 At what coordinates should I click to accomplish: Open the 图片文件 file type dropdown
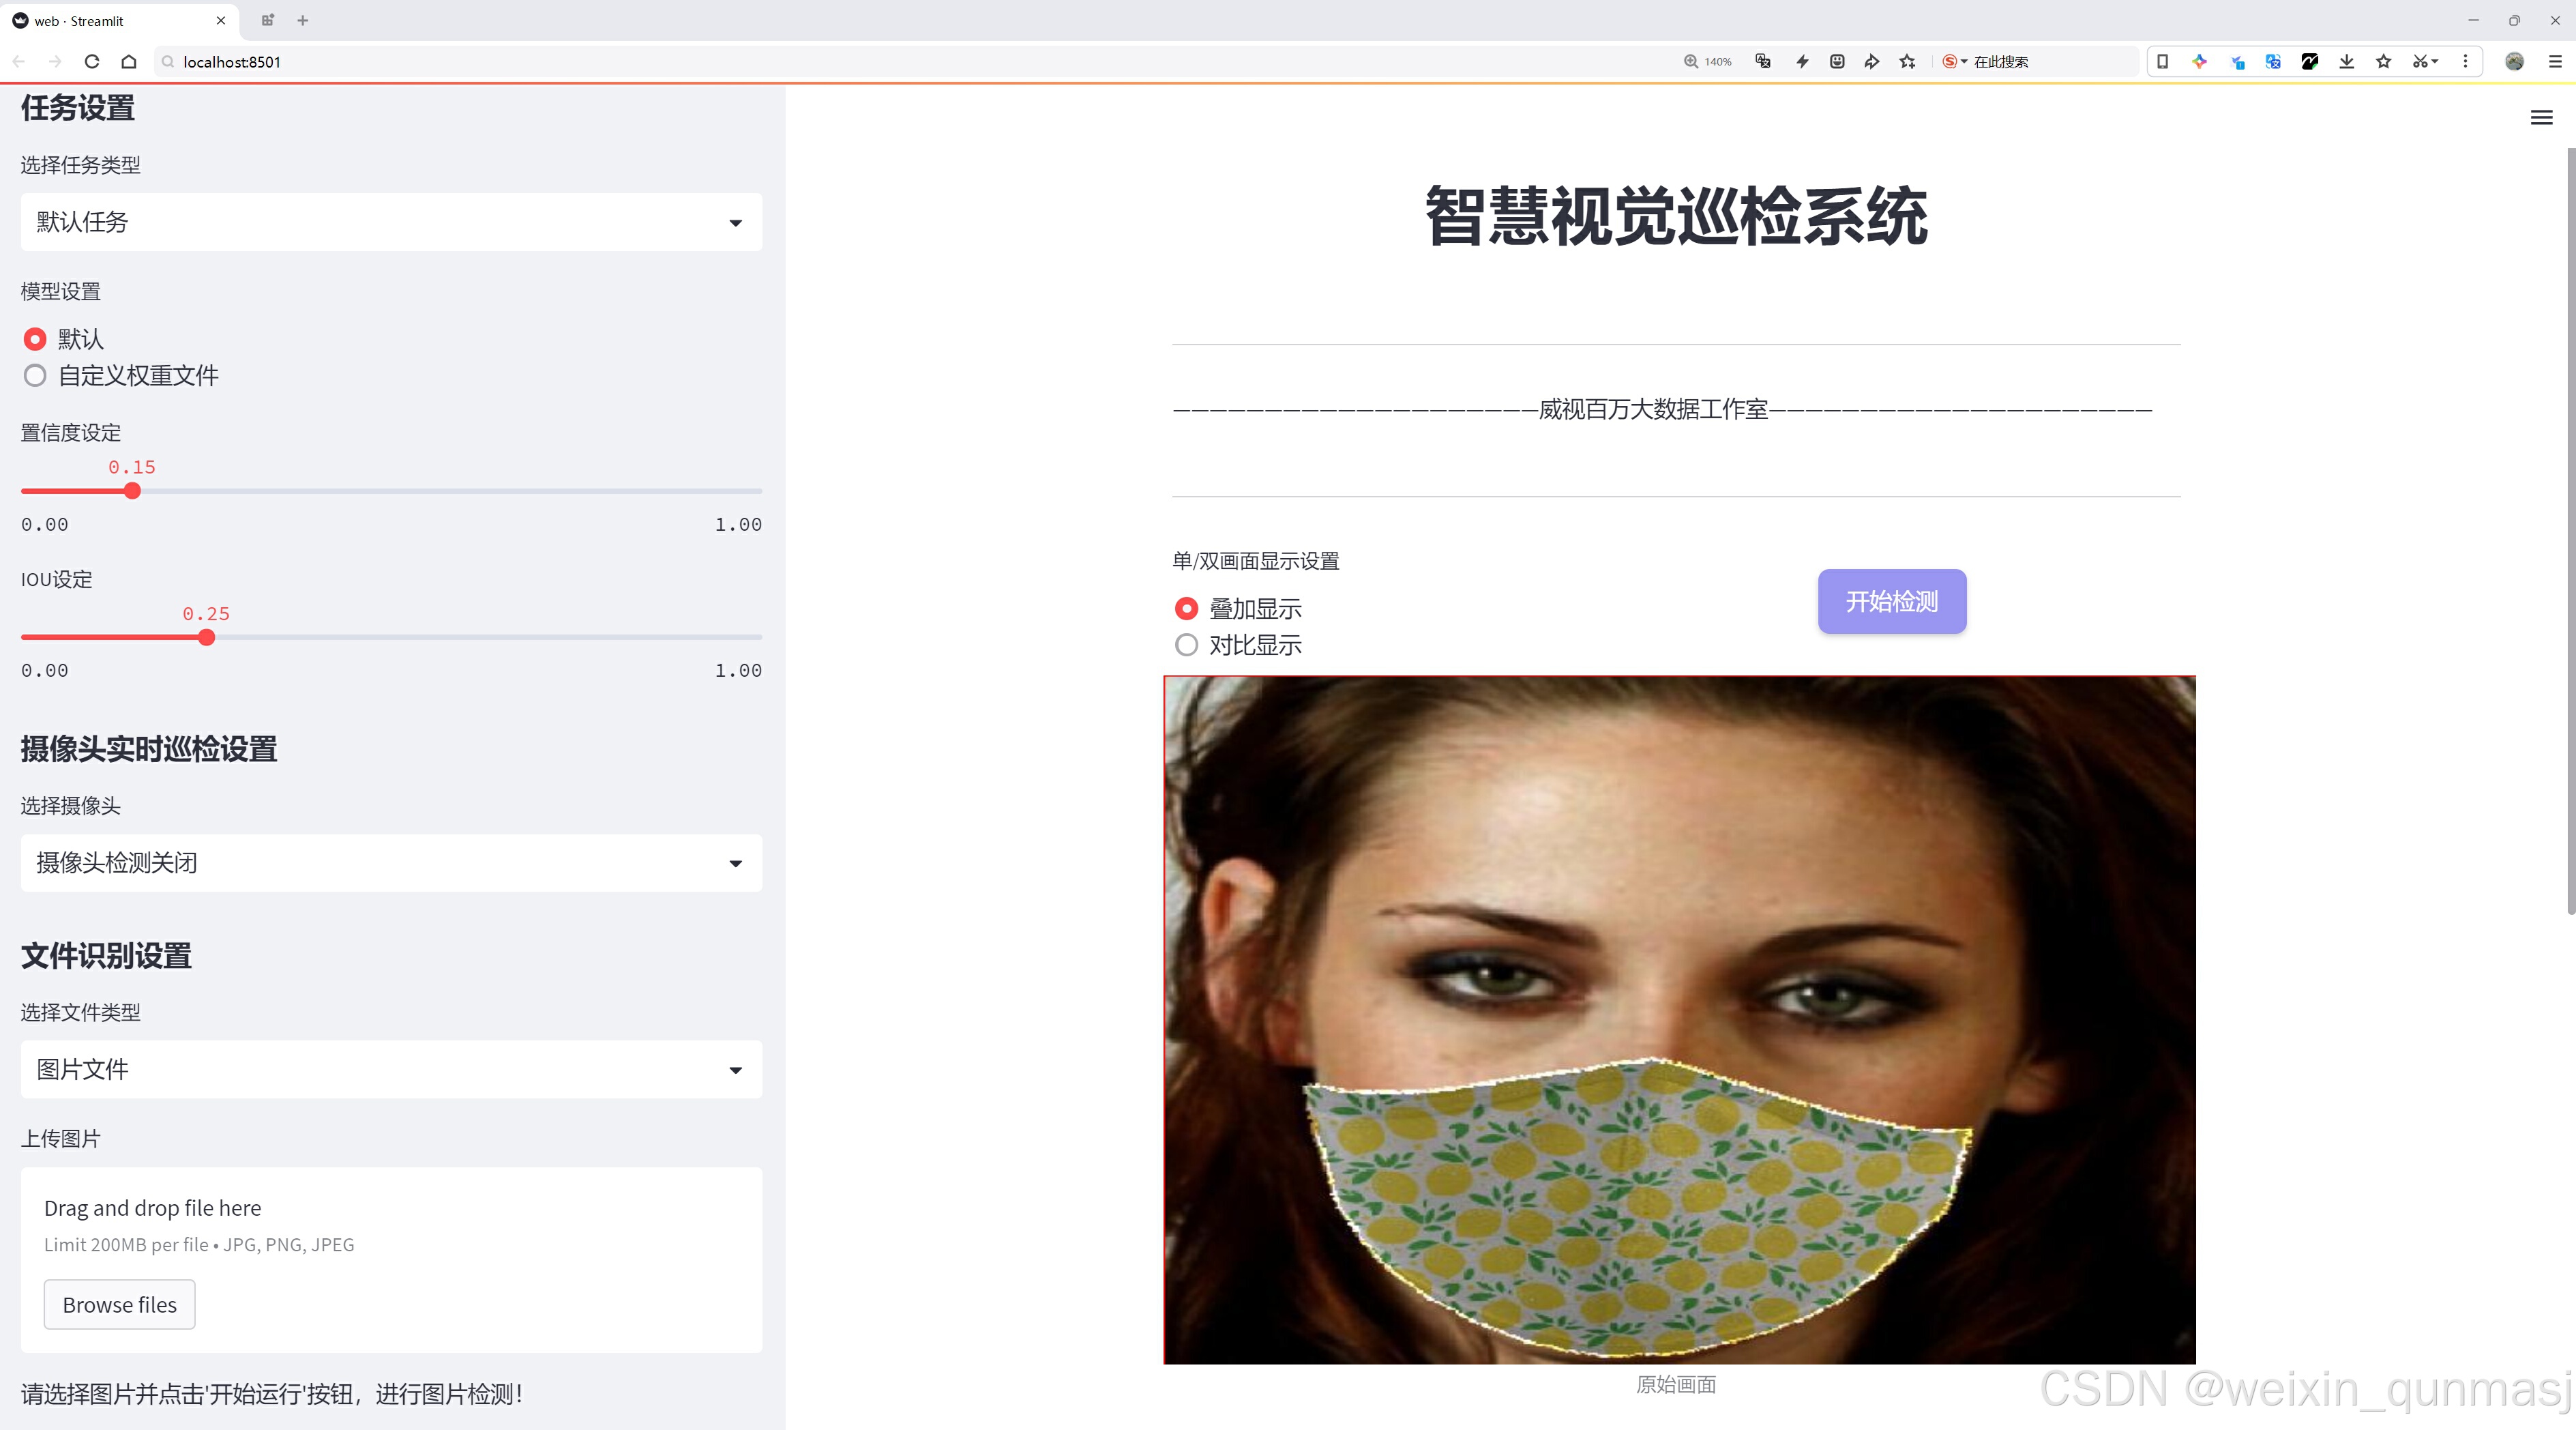tap(391, 1070)
